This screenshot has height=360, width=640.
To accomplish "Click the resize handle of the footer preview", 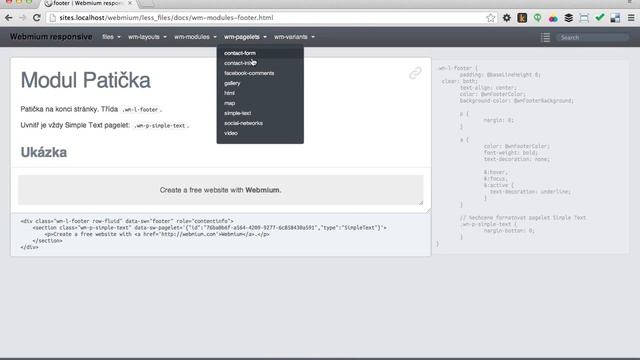I will click(421, 202).
